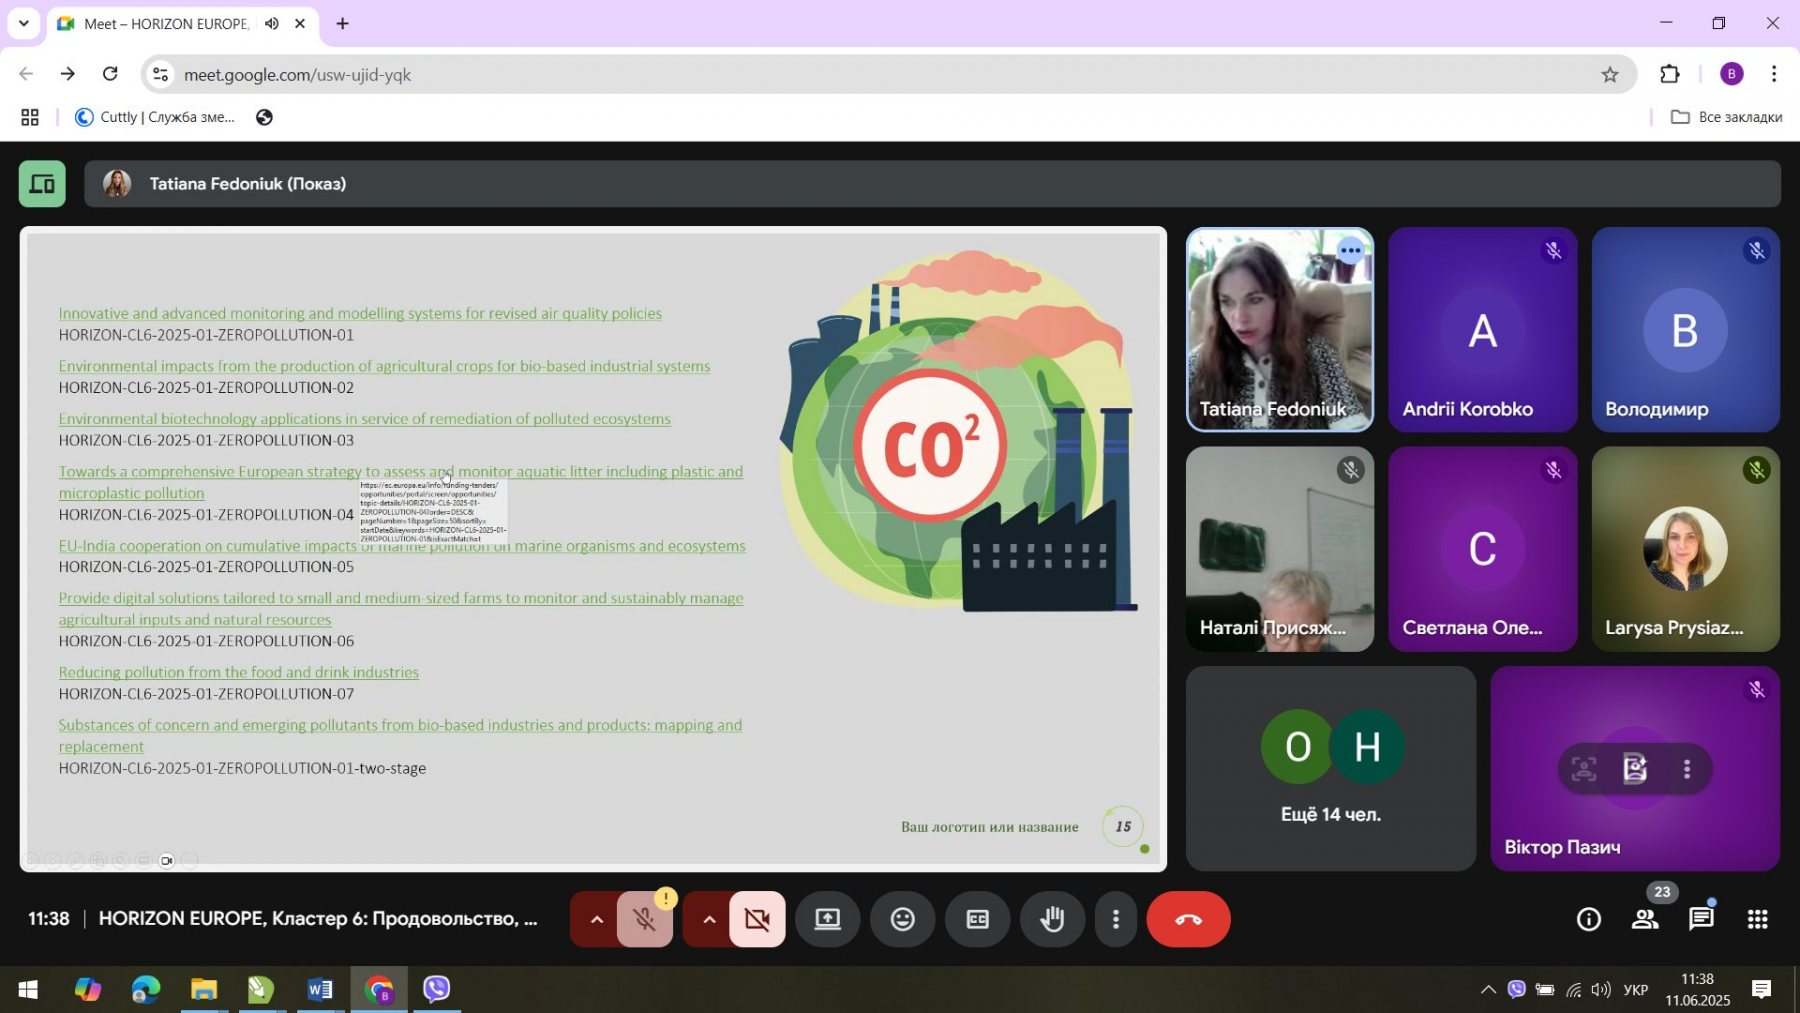Open the Chrome three-dot menu

click(1773, 74)
